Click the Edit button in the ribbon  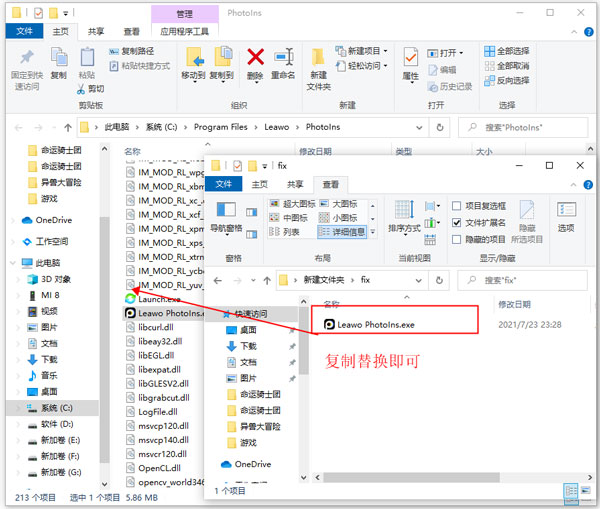click(x=442, y=70)
